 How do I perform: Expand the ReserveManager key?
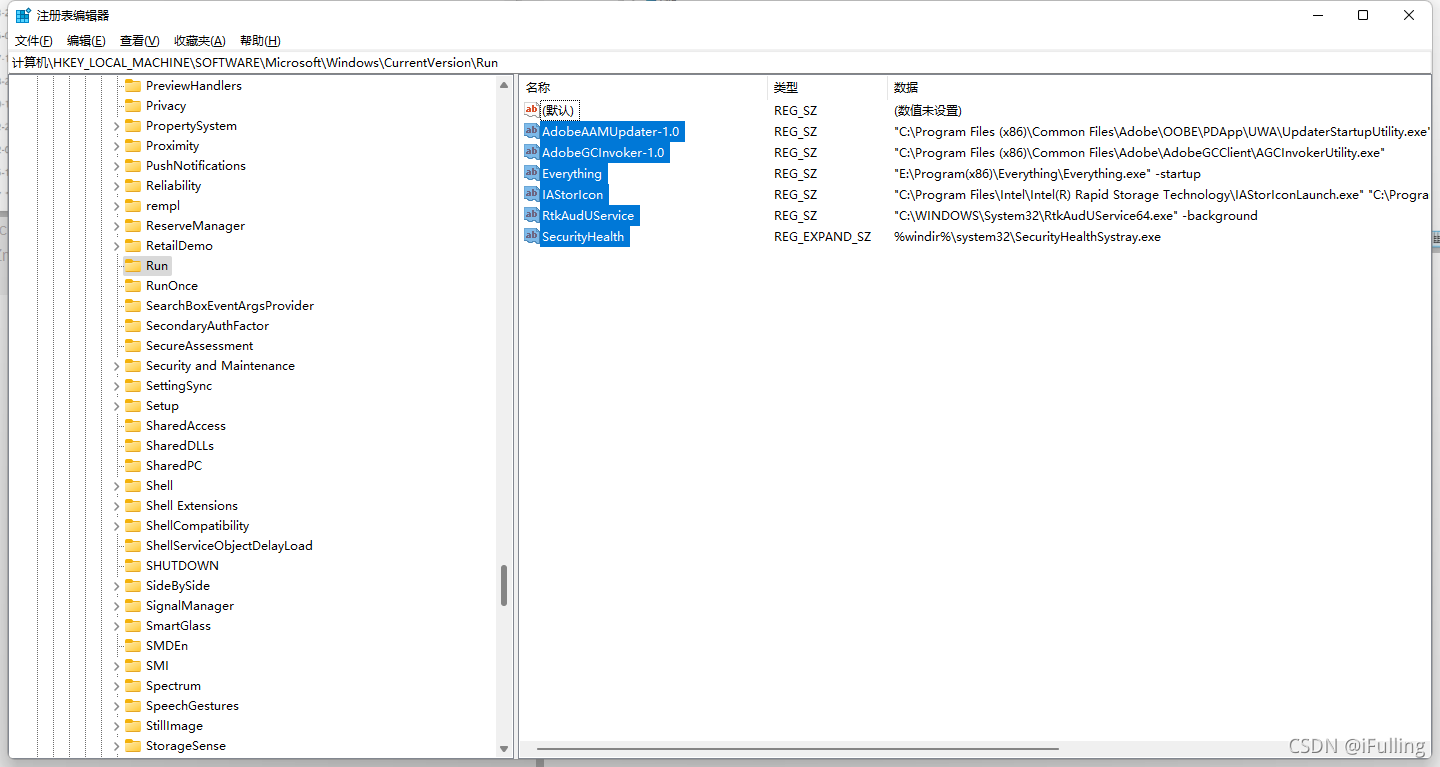(116, 226)
